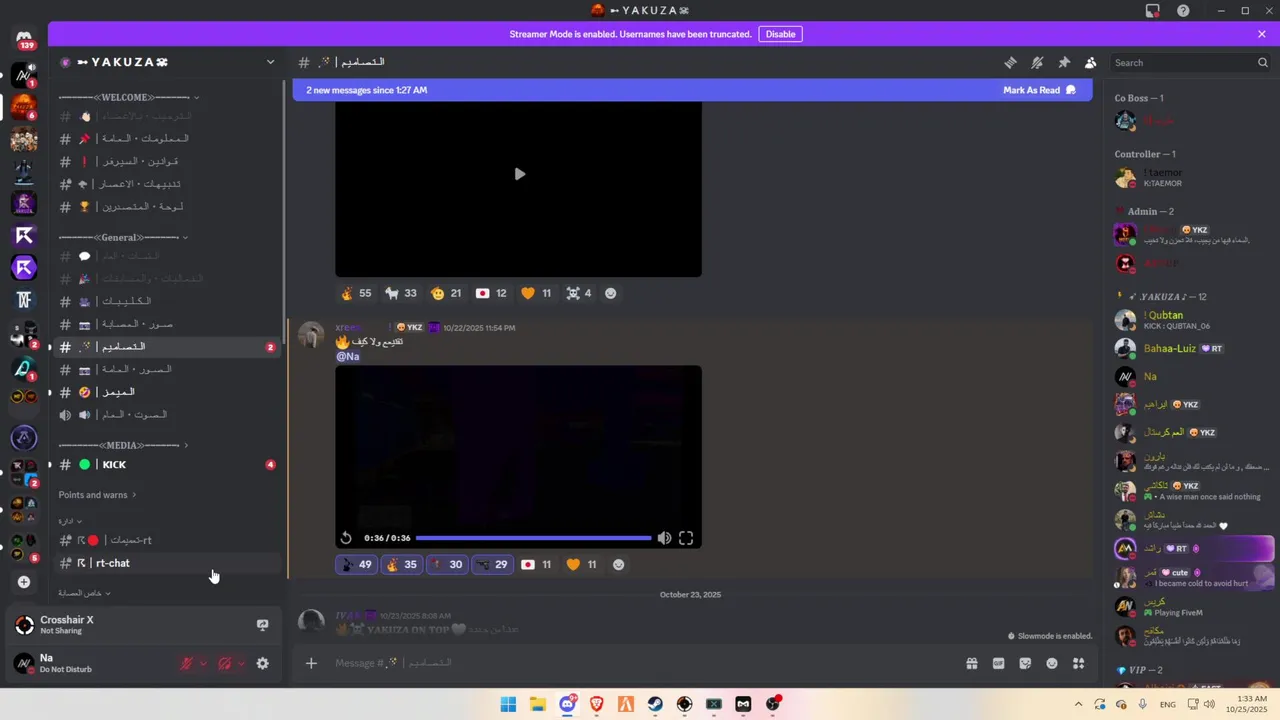Open Steam from taskbar
This screenshot has height=720, width=1280.
tap(656, 704)
